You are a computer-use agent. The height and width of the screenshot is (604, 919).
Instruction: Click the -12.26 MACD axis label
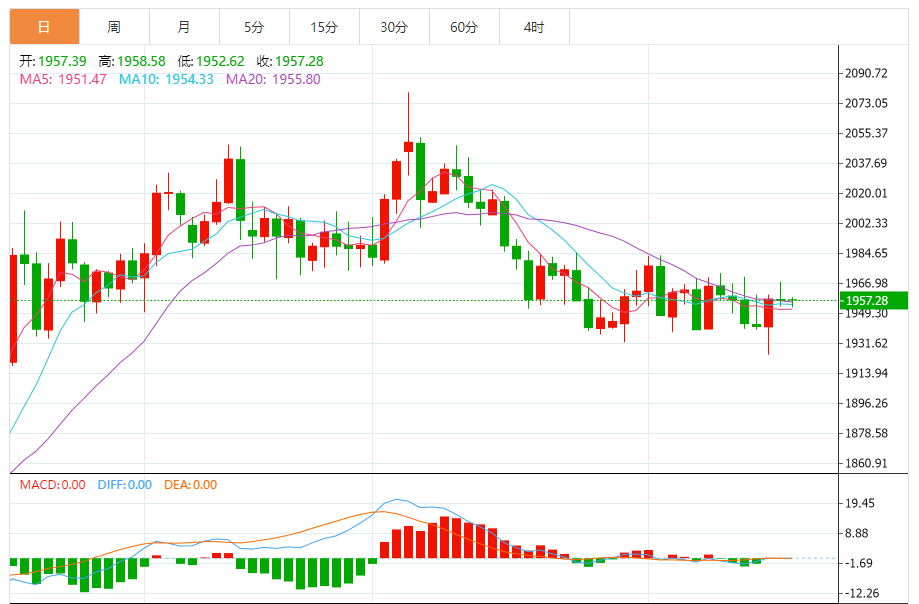point(860,593)
